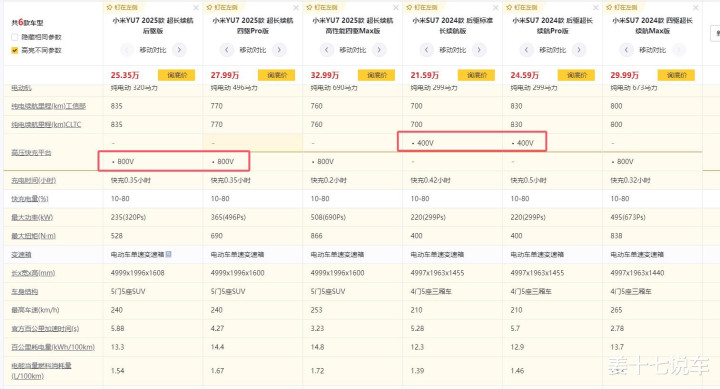Move 小米SU7 后驱超长续航Pro版 right with arrow

[x=579, y=50]
